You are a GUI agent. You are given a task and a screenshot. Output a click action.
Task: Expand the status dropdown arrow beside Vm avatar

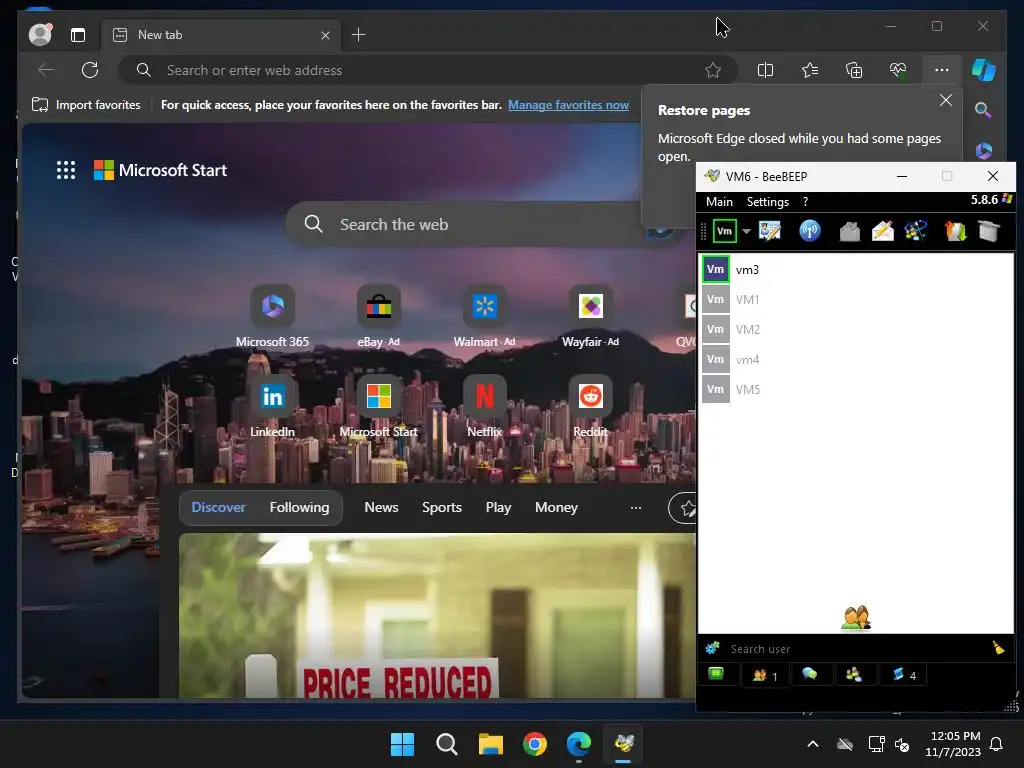[746, 231]
